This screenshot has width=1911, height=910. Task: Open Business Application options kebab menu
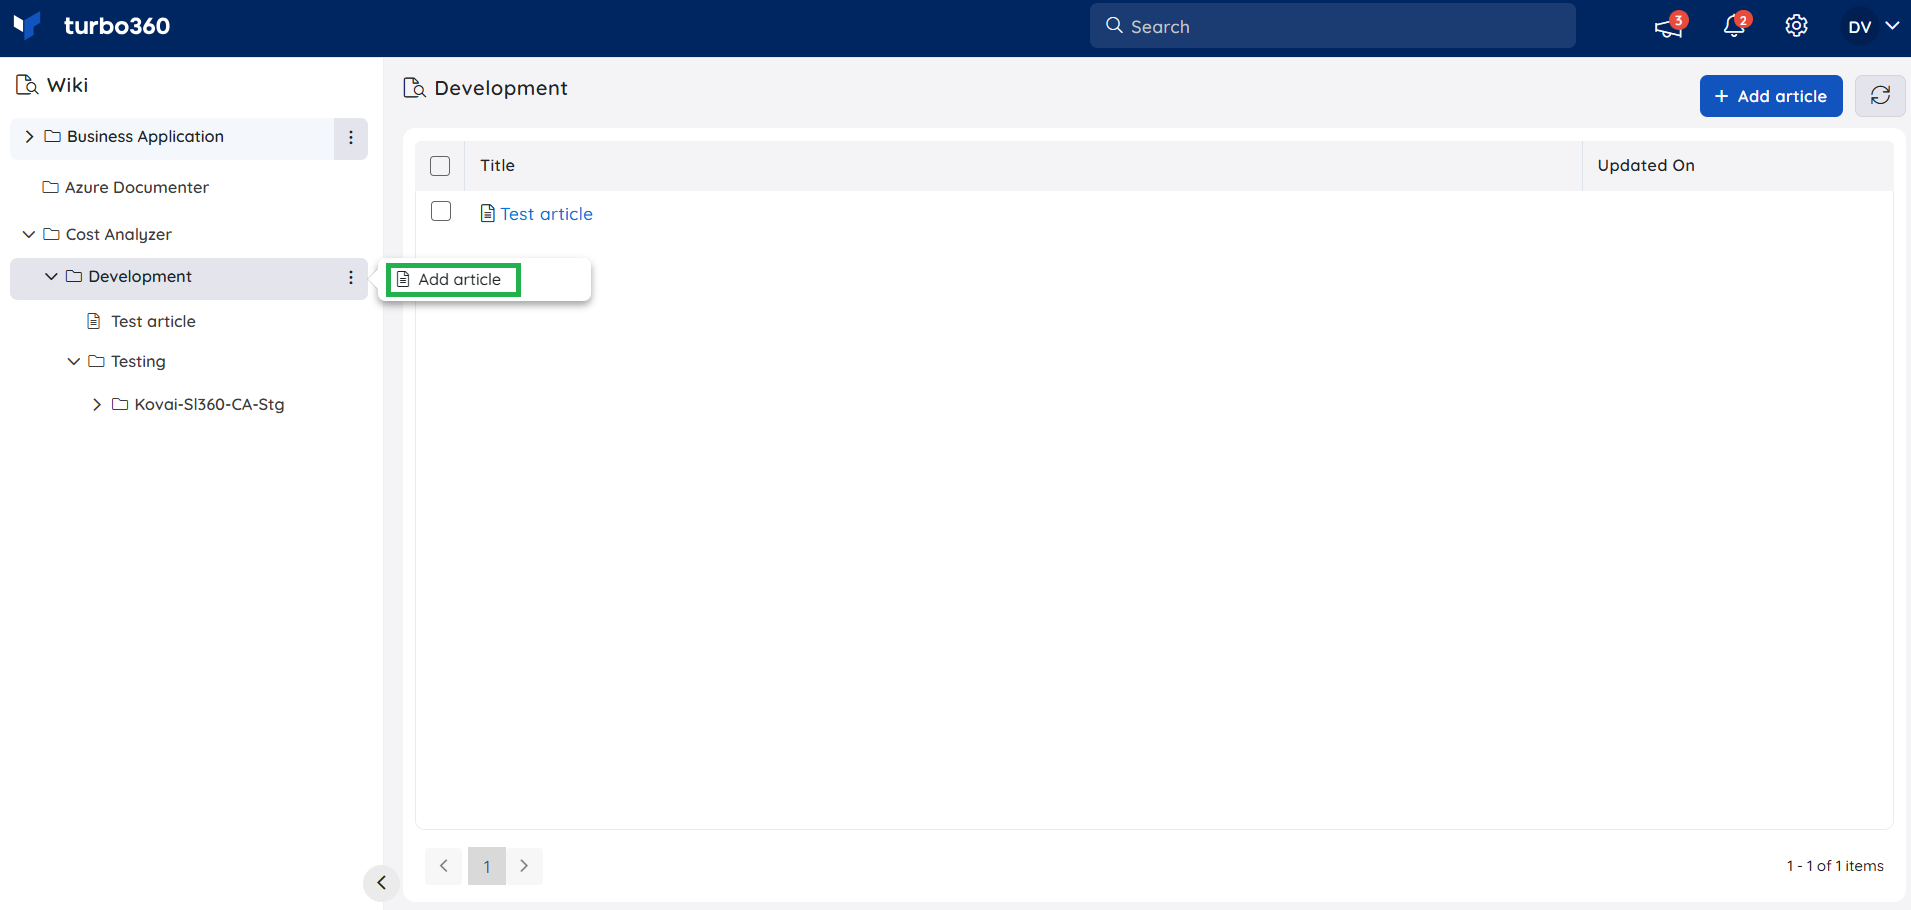click(351, 138)
